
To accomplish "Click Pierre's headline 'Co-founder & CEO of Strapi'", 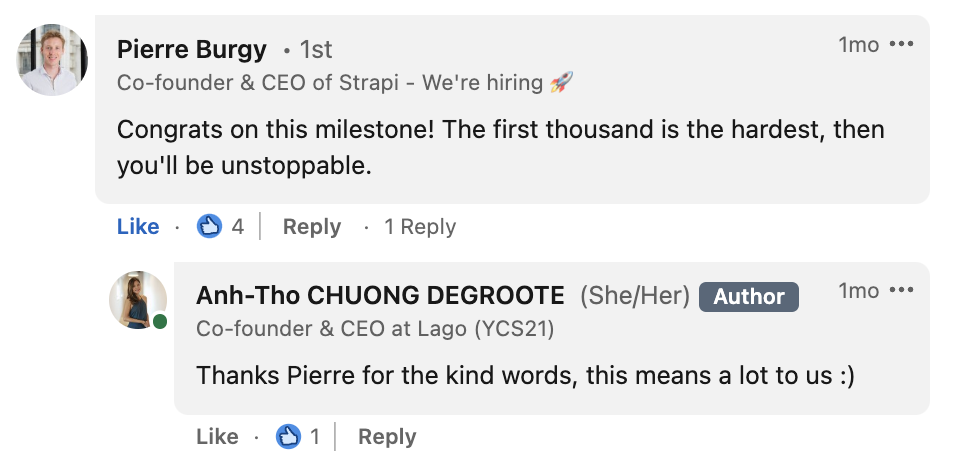I will [x=258, y=83].
